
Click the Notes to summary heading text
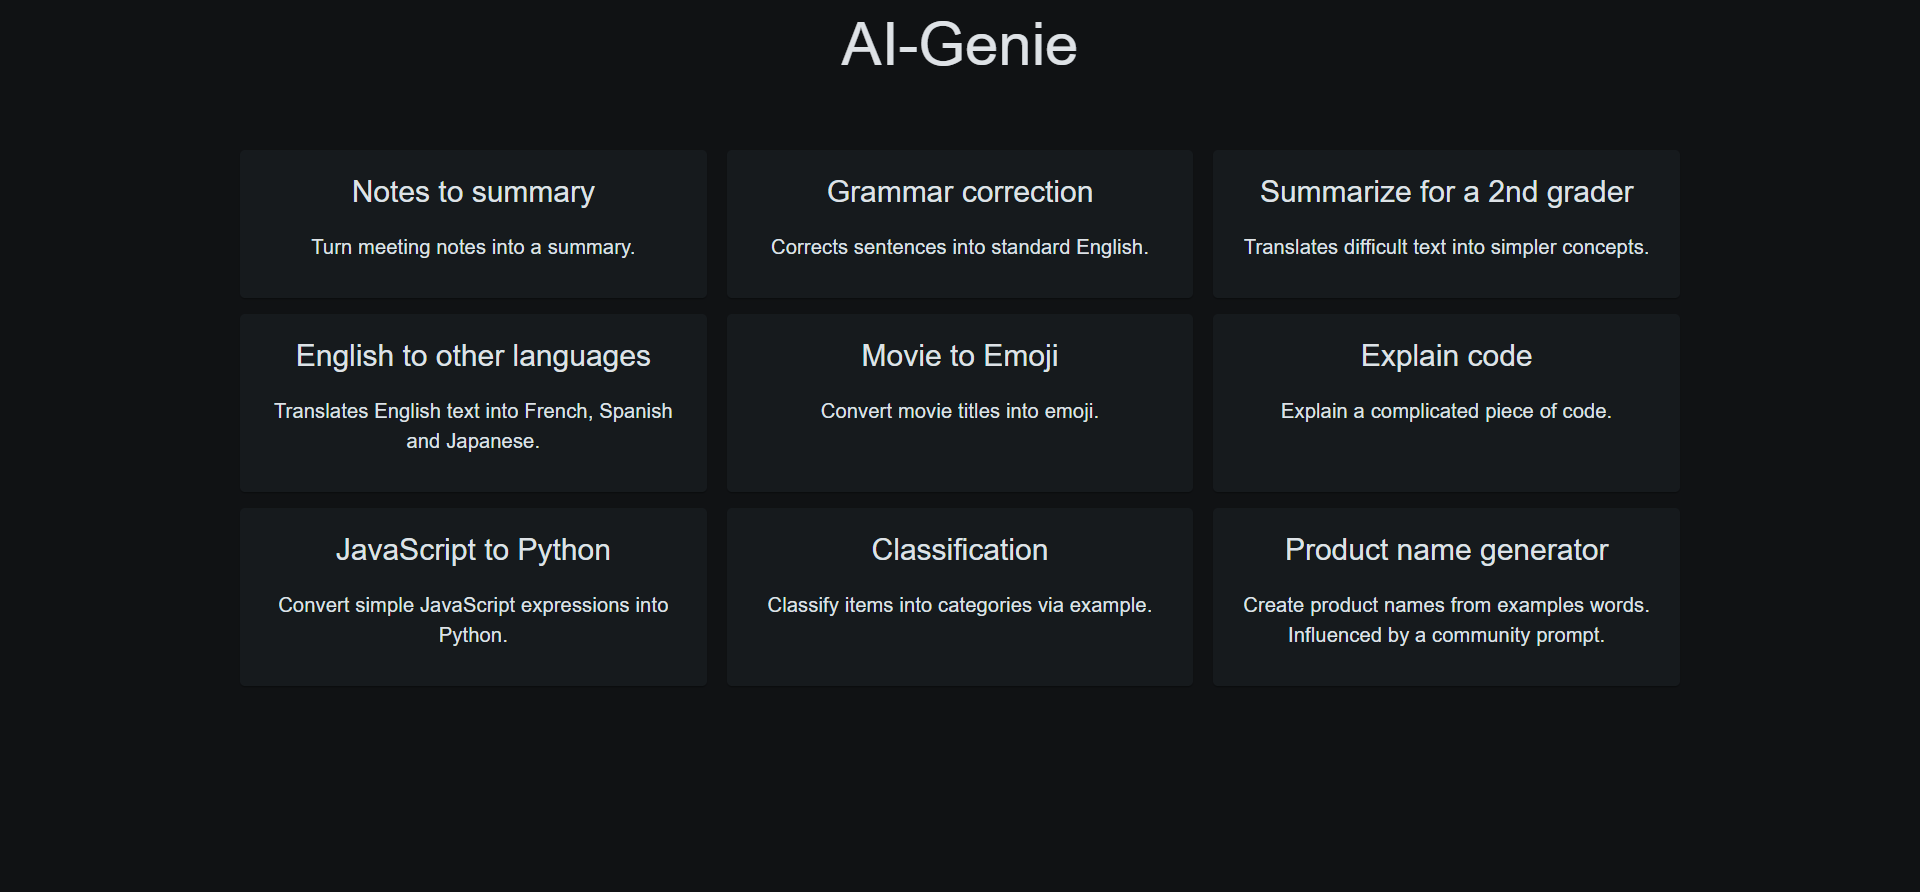point(473,192)
